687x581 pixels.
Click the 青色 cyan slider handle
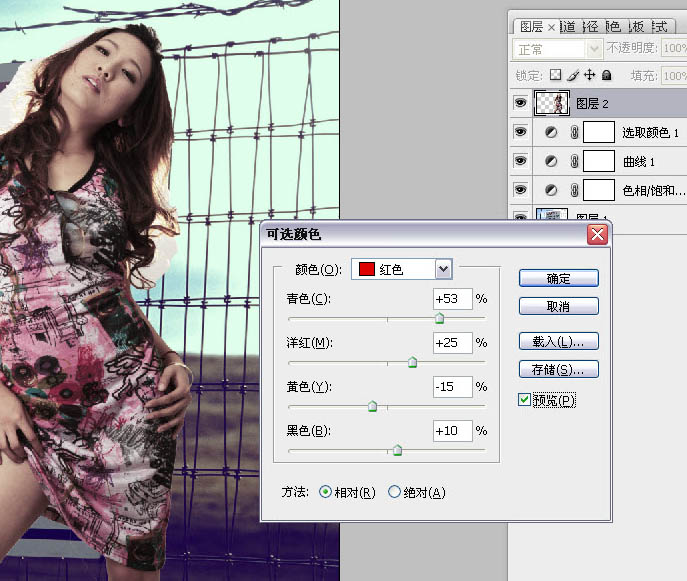click(x=439, y=319)
